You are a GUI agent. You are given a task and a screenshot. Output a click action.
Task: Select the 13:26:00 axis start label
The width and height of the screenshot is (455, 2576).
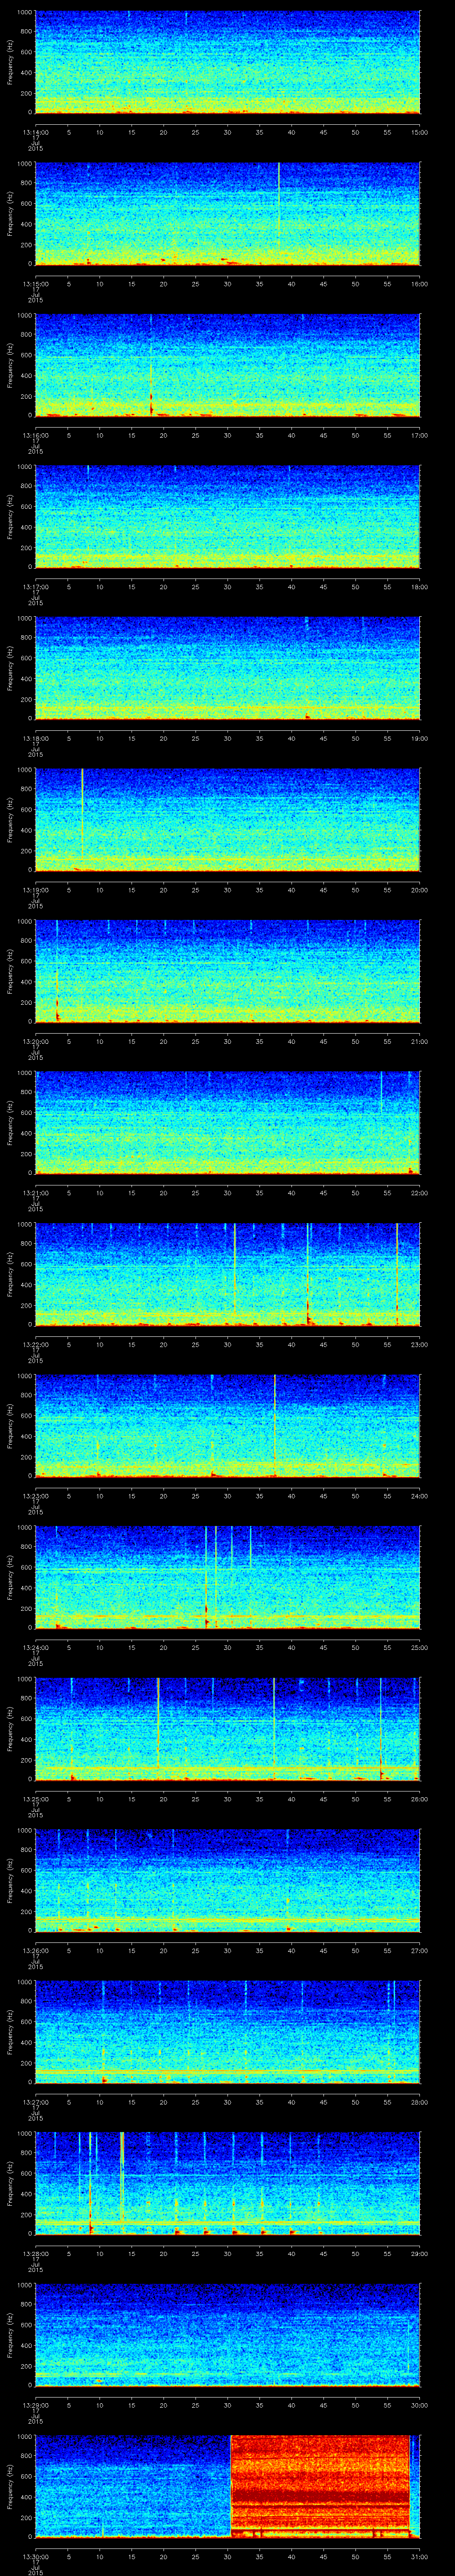(35, 1950)
